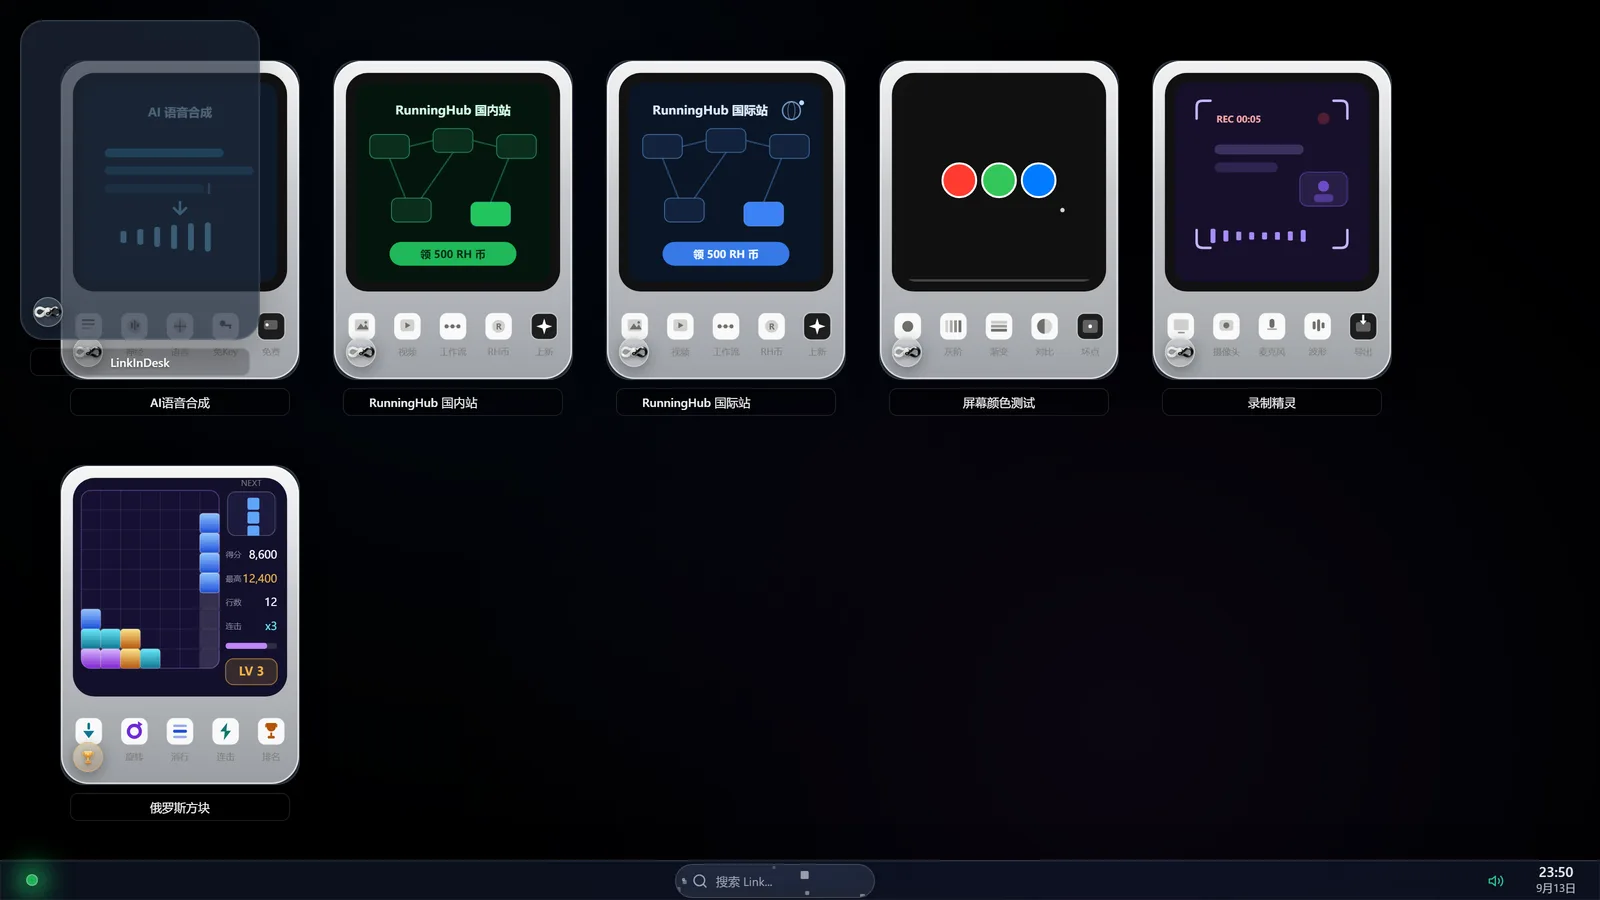The width and height of the screenshot is (1600, 900).
Task: Click the screen monitor icon in 录制精灵 card
Action: 1181,326
